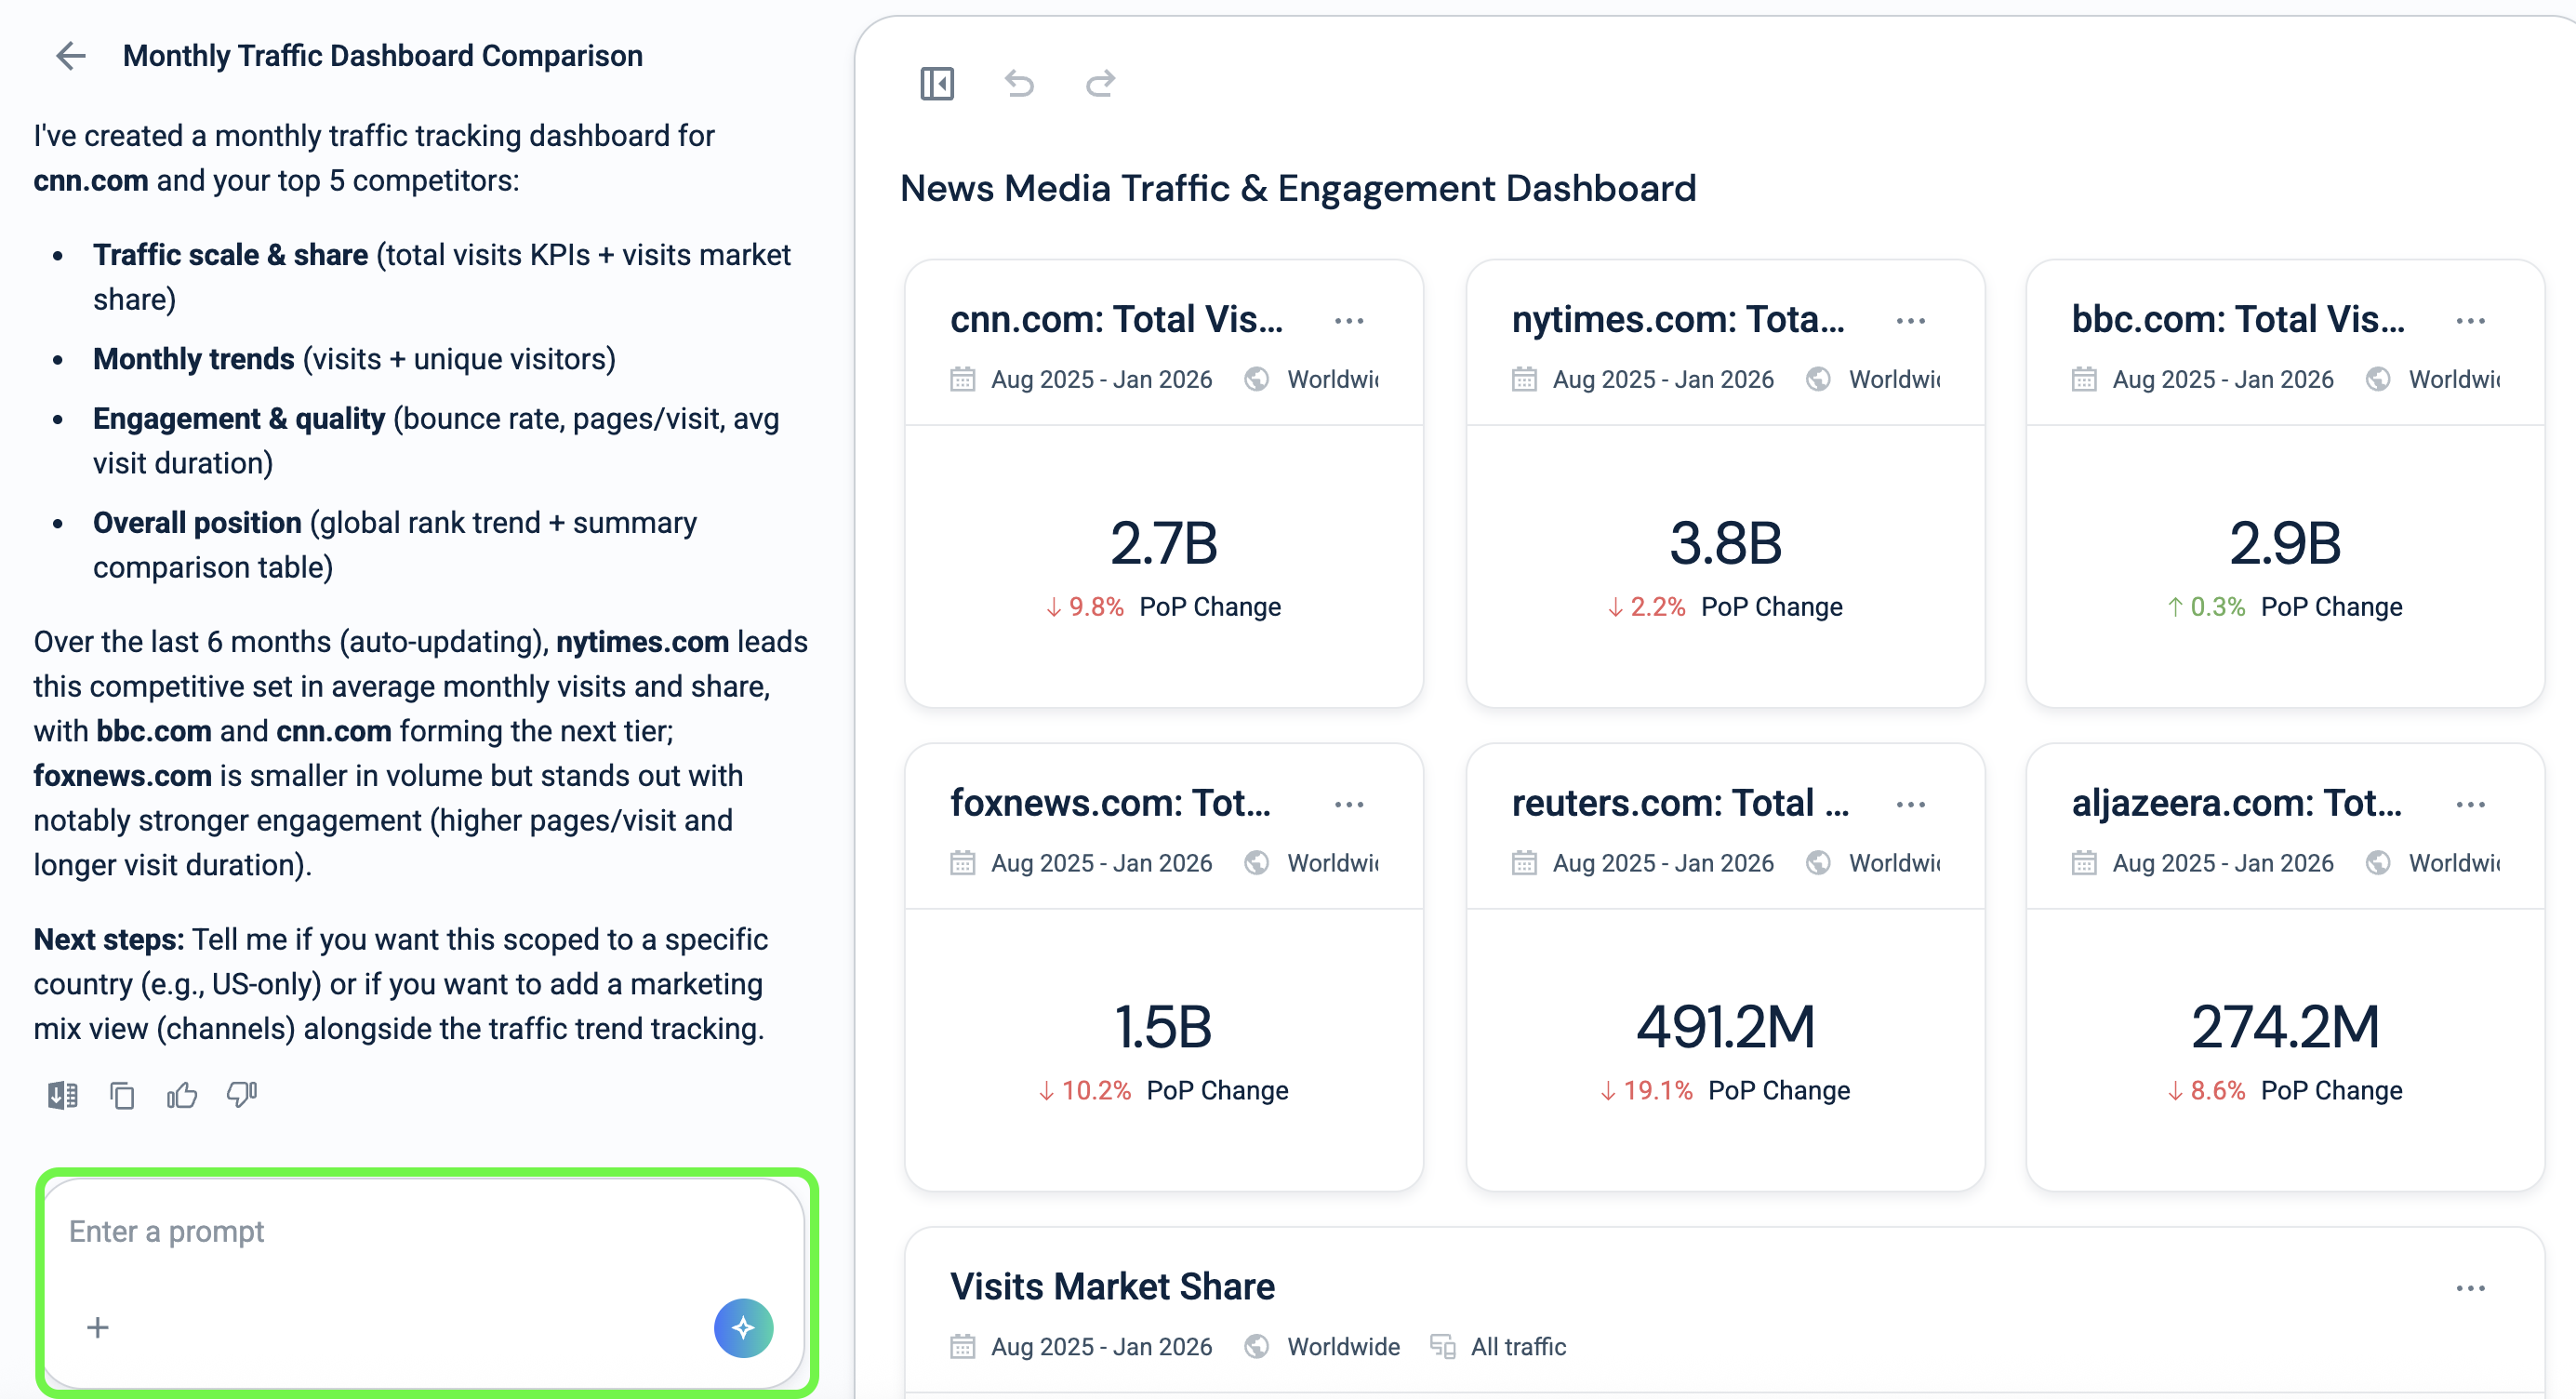
Task: Click the All traffic label
Action: tap(1518, 1347)
